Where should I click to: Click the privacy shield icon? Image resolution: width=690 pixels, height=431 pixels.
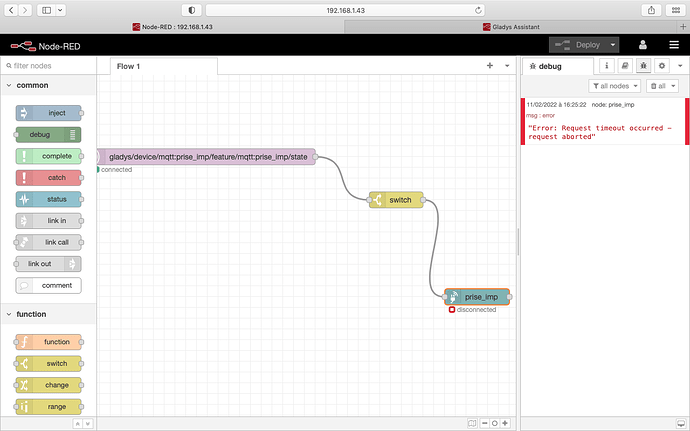point(191,10)
